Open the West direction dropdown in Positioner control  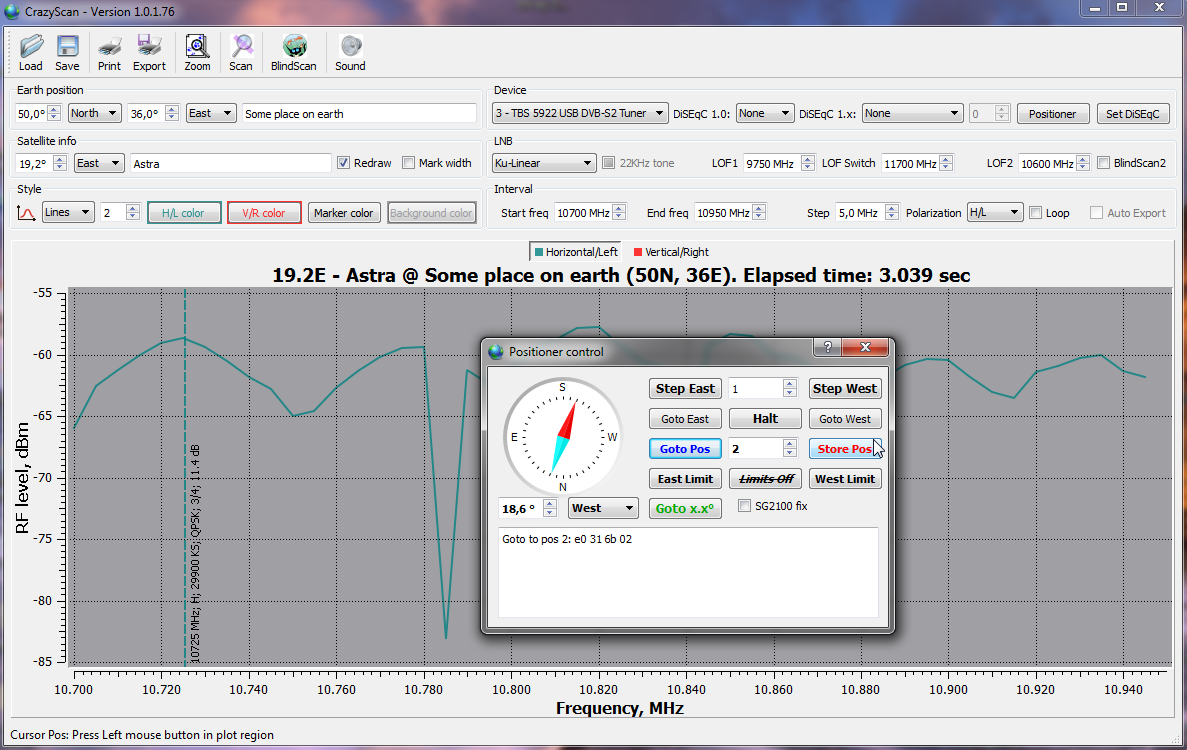603,509
